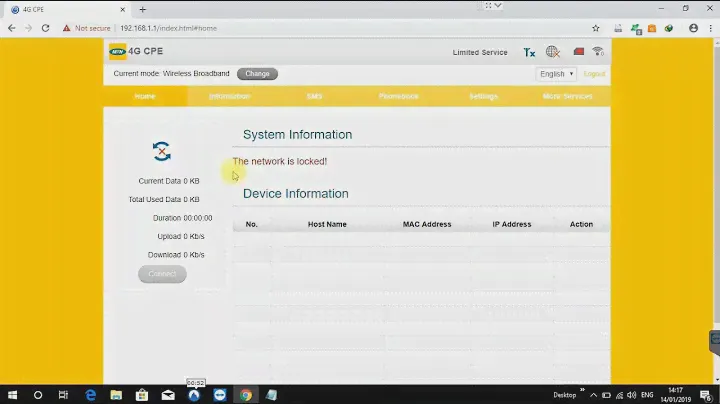Open the English language dropdown
This screenshot has width=720, height=404.
click(556, 74)
